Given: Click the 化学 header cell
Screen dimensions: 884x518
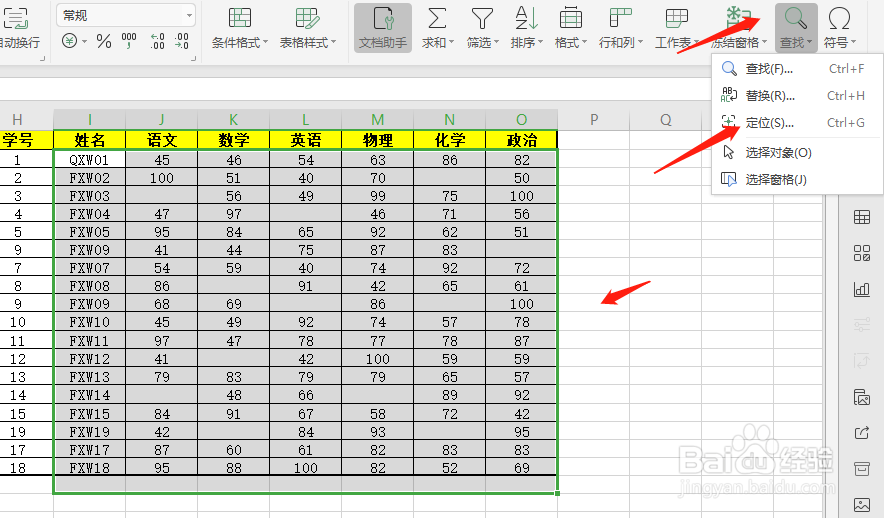Looking at the screenshot, I should coord(450,140).
